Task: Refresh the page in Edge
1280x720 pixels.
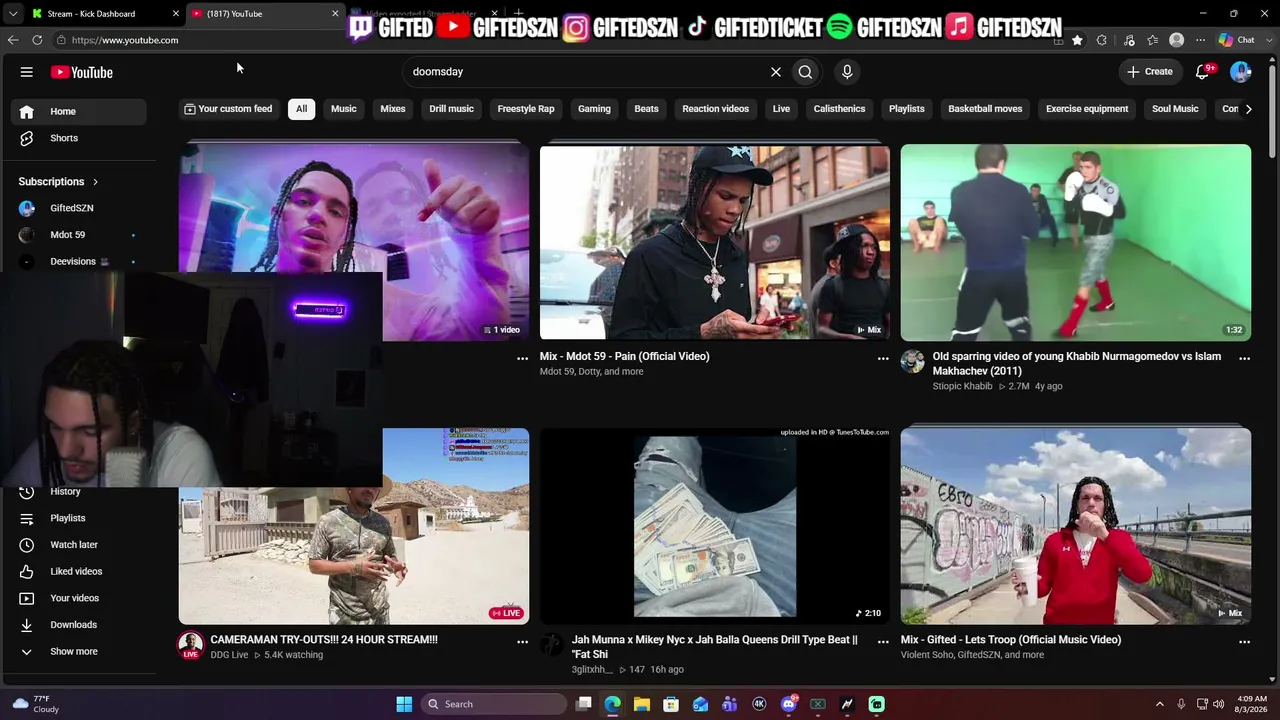Action: pos(37,40)
